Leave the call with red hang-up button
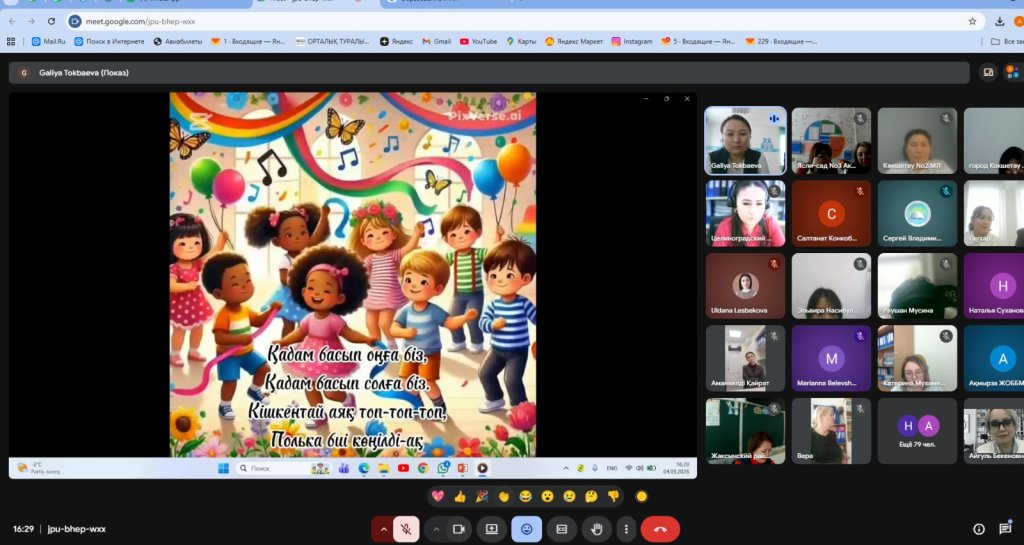 [x=660, y=529]
